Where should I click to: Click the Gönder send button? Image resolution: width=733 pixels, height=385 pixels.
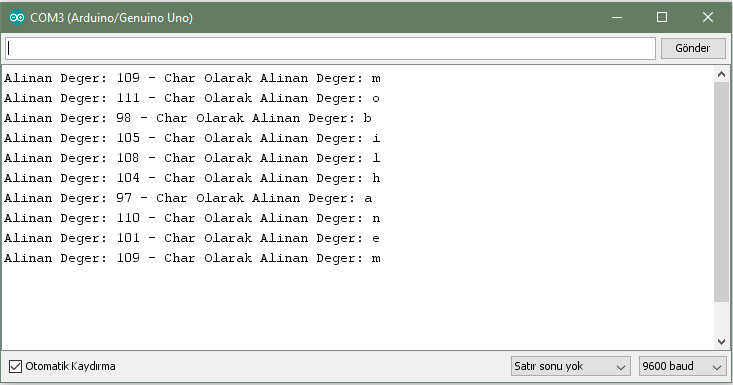pos(693,48)
